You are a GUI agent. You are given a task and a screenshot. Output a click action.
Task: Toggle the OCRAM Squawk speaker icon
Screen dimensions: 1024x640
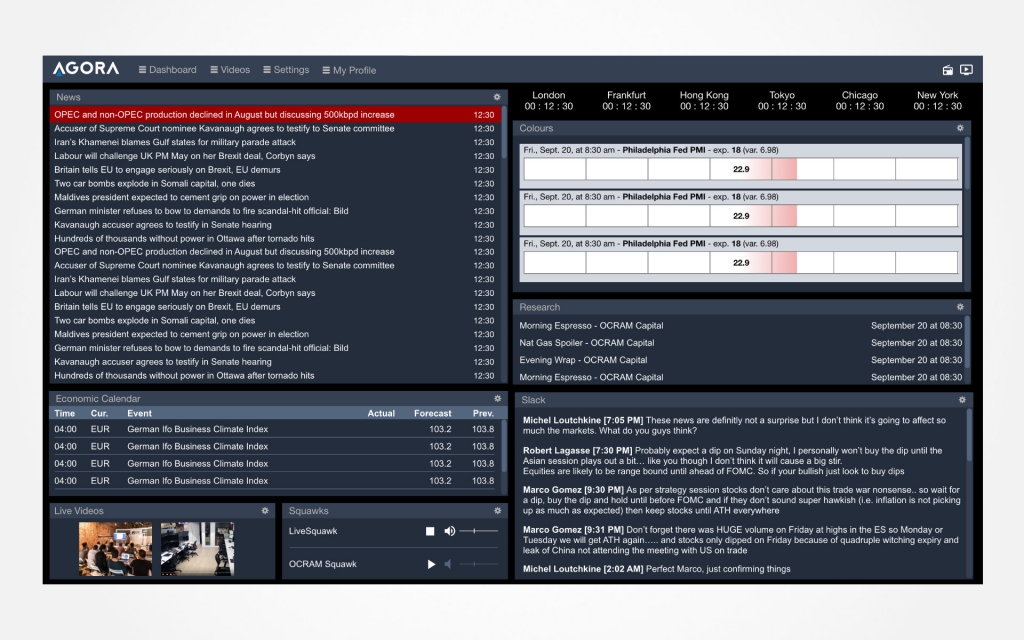coord(448,564)
